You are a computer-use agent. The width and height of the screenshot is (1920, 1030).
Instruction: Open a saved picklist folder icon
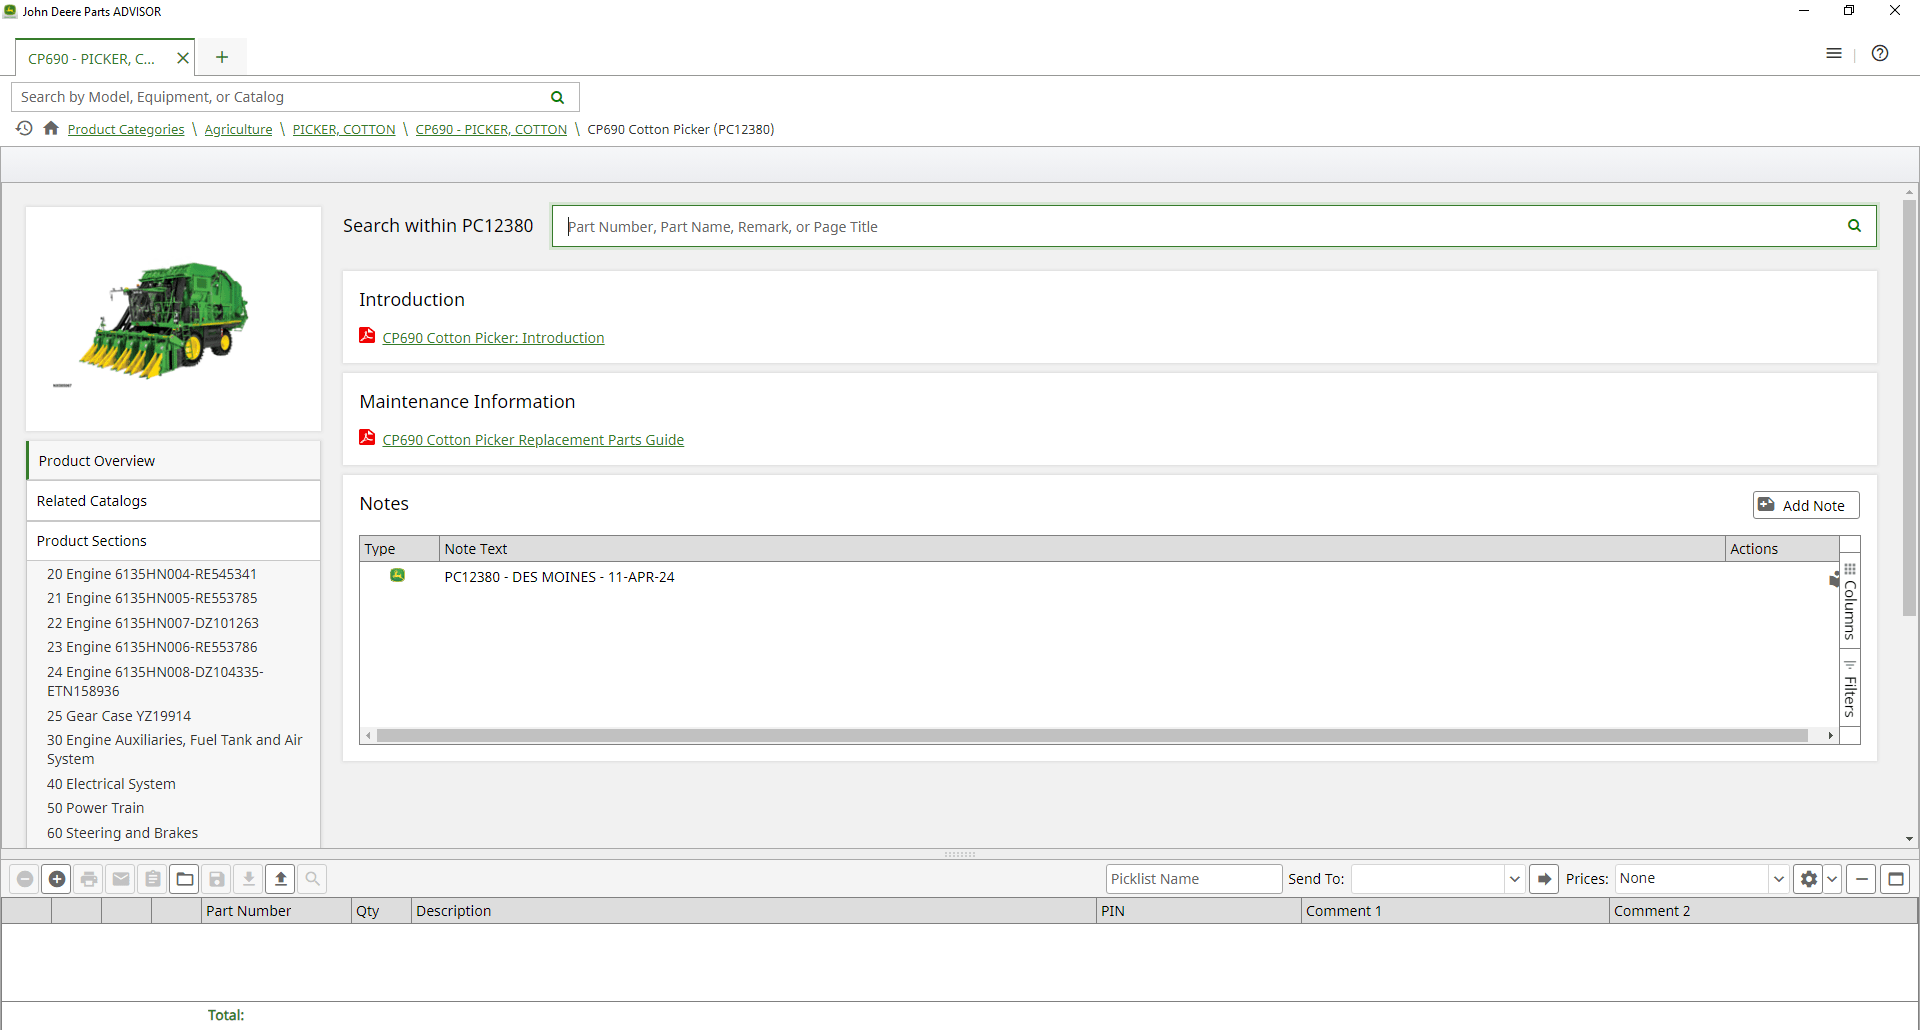185,879
